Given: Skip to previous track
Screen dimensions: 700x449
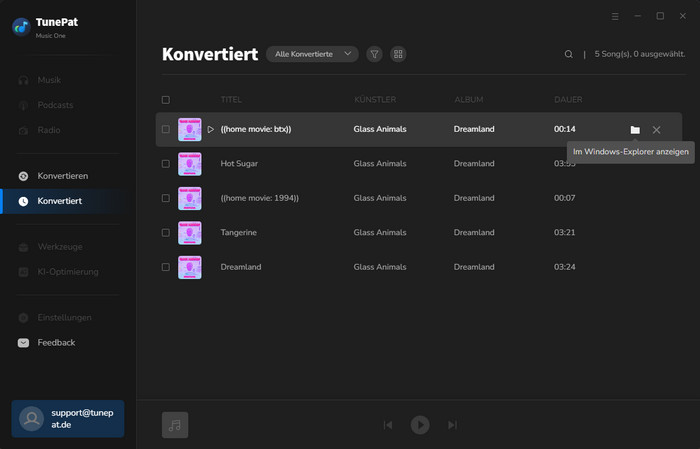Looking at the screenshot, I should pos(388,425).
